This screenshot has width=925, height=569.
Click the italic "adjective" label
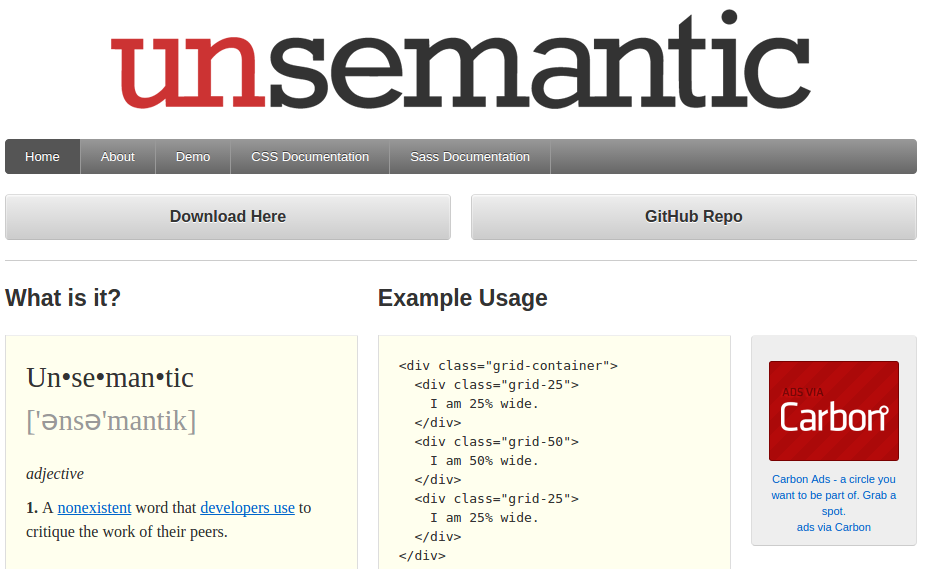pos(55,474)
